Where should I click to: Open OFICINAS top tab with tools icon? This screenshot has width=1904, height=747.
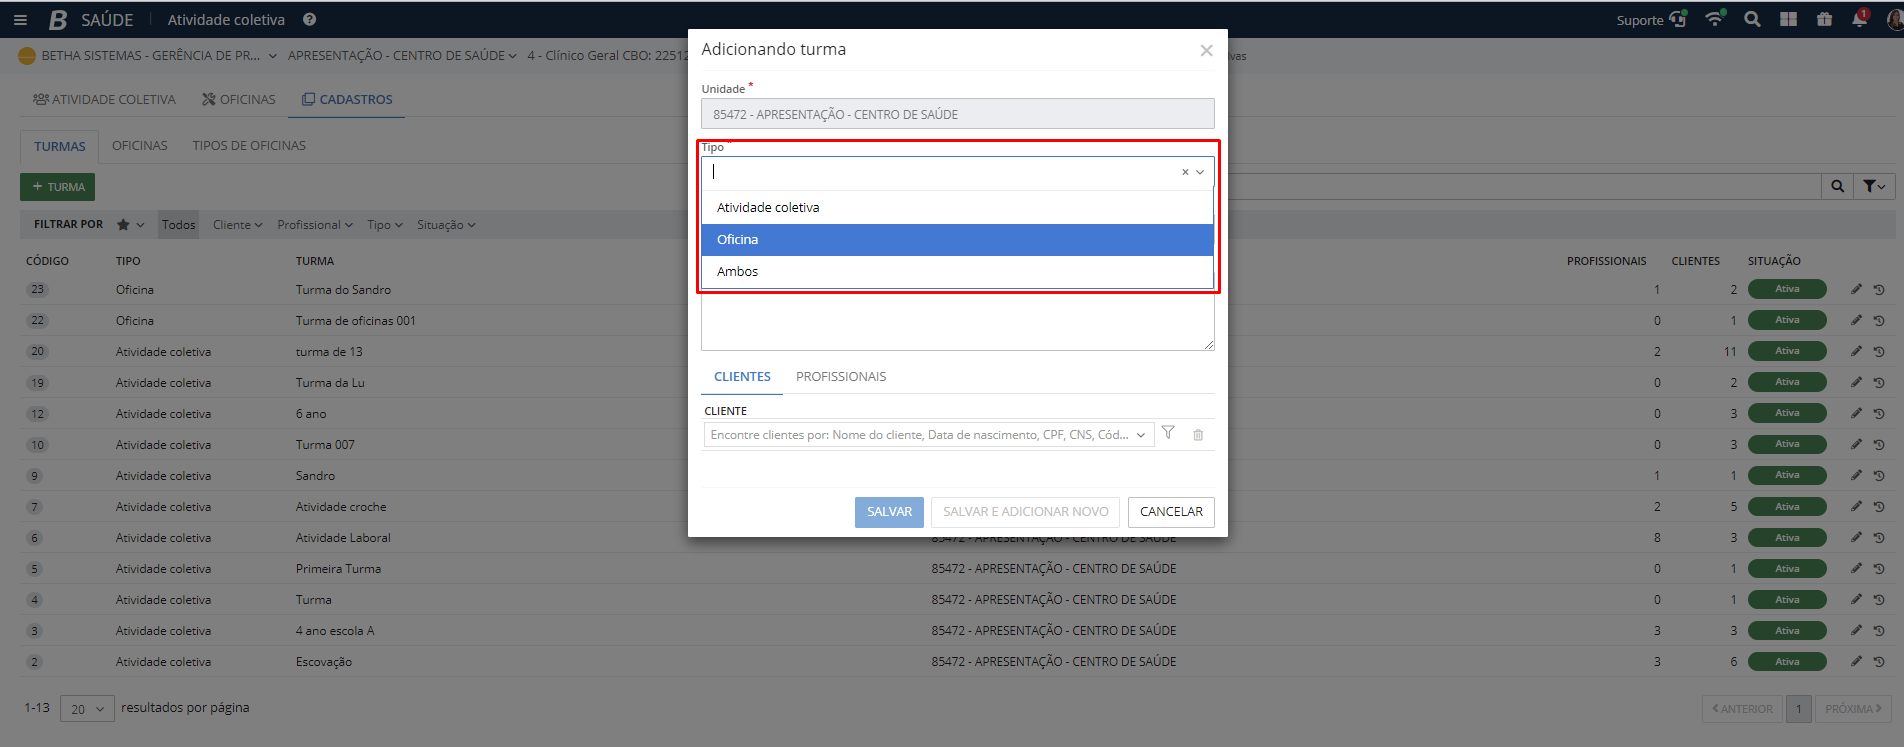[x=239, y=100]
